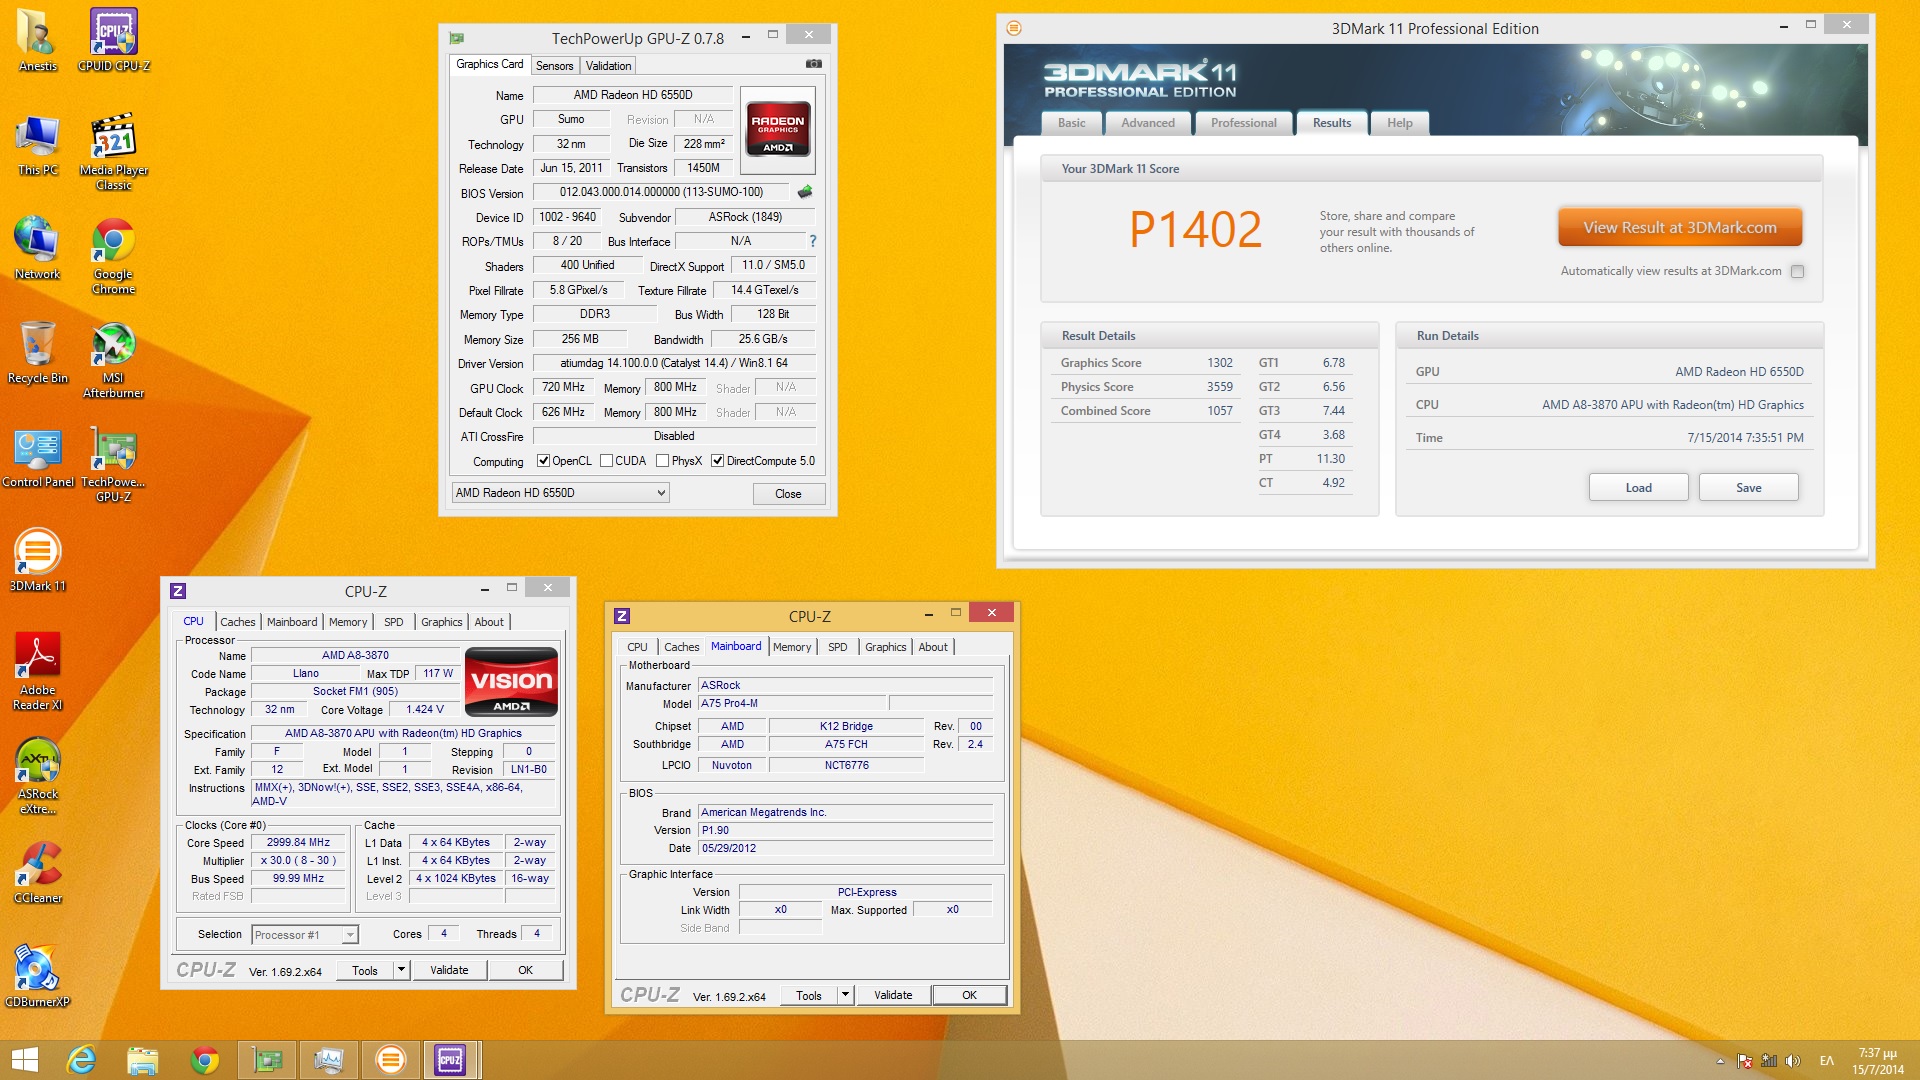Toggle the DirectCompute 5.0 checkbox
This screenshot has height=1080, width=1920.
click(x=717, y=461)
